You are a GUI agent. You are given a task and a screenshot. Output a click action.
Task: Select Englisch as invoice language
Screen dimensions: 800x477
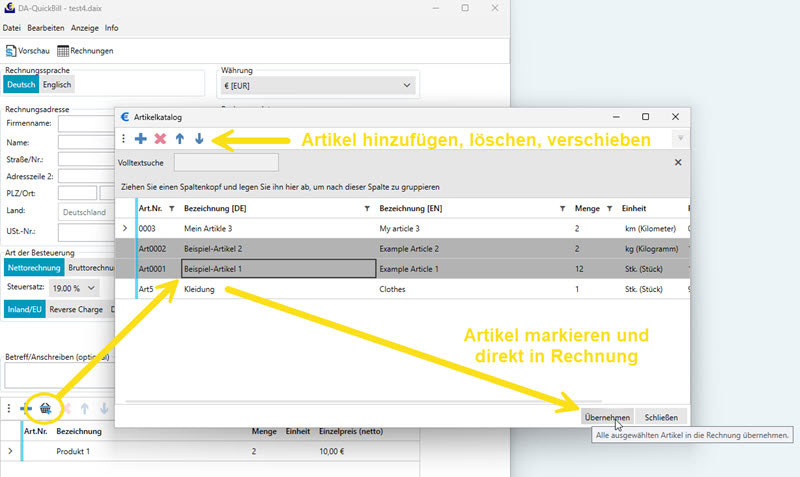[x=57, y=85]
